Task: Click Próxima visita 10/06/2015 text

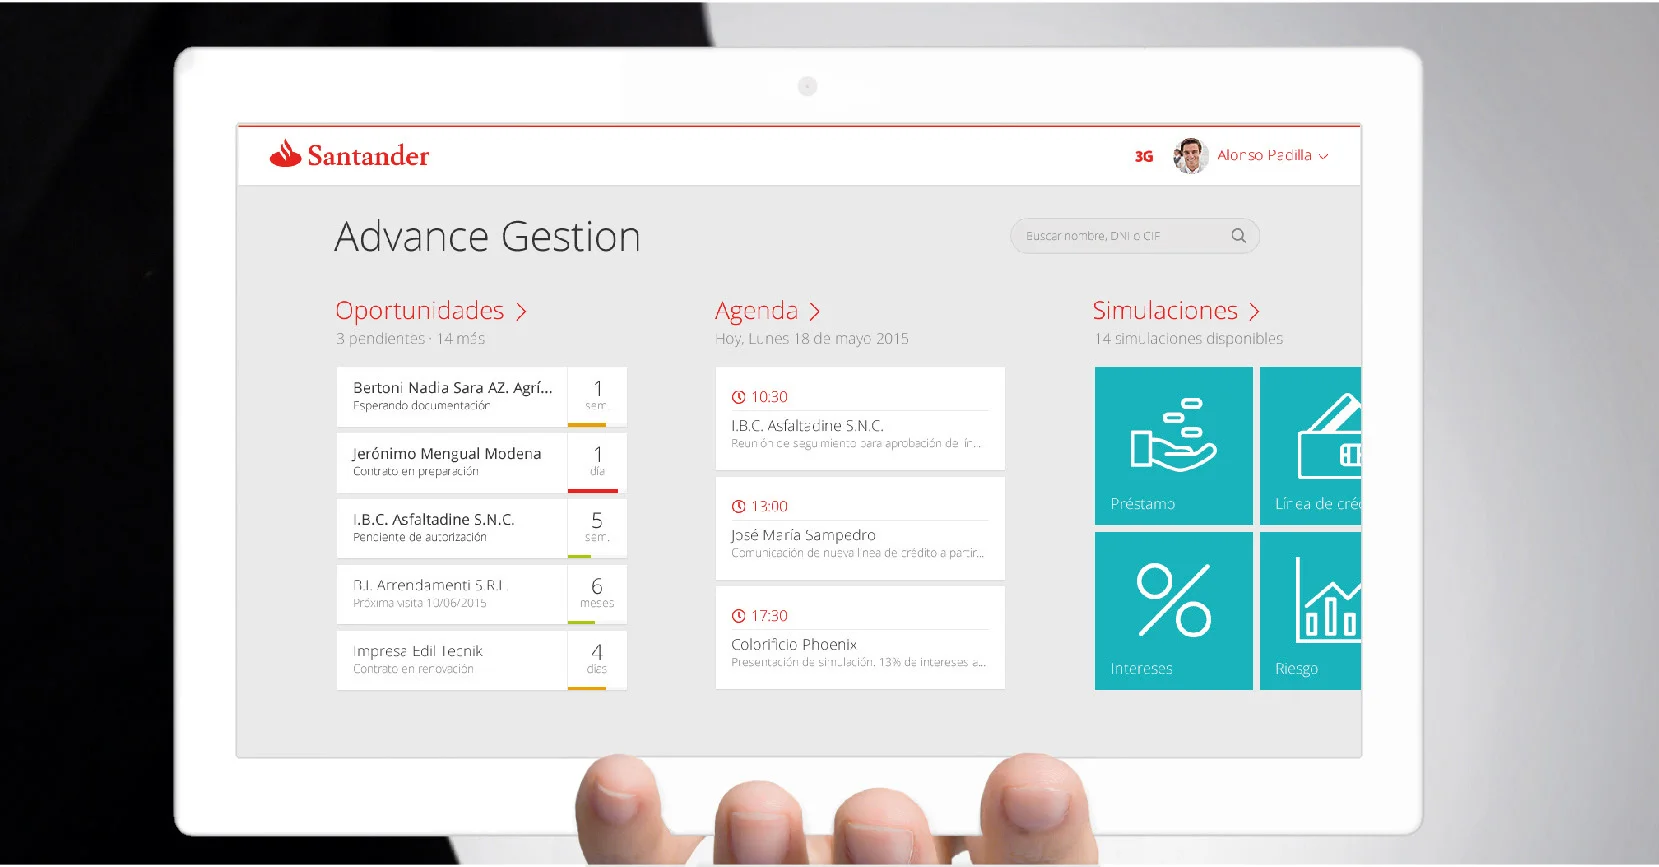Action: pyautogui.click(x=419, y=603)
